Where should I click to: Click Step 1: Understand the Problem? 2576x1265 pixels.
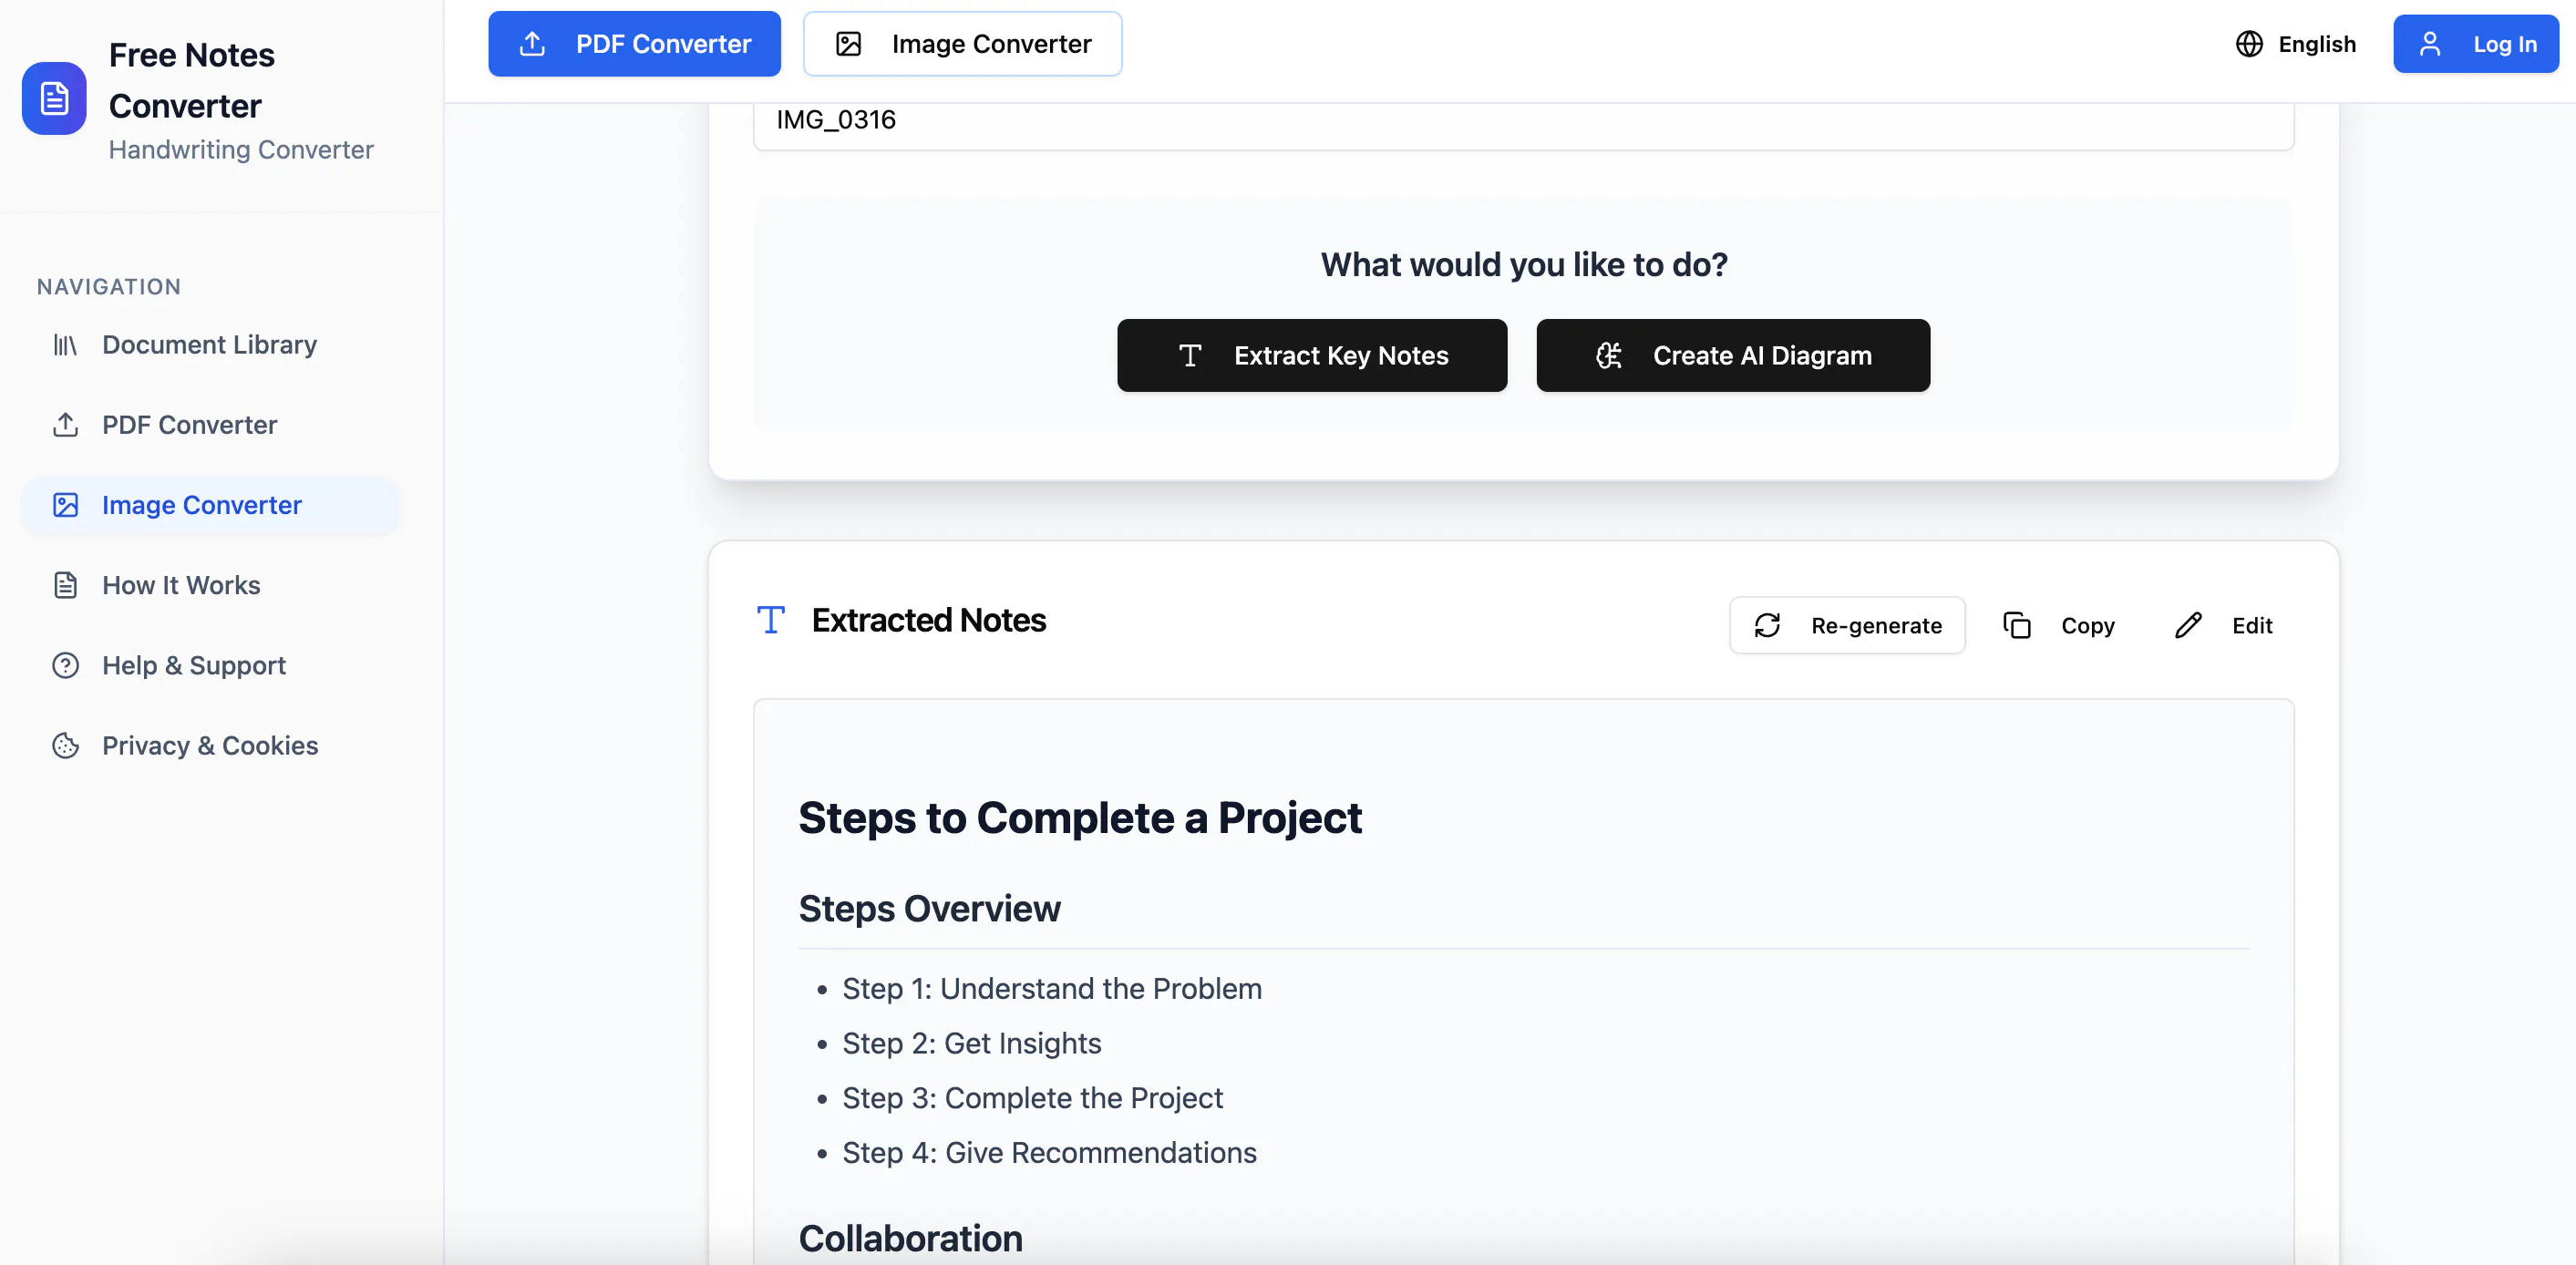(x=1052, y=988)
